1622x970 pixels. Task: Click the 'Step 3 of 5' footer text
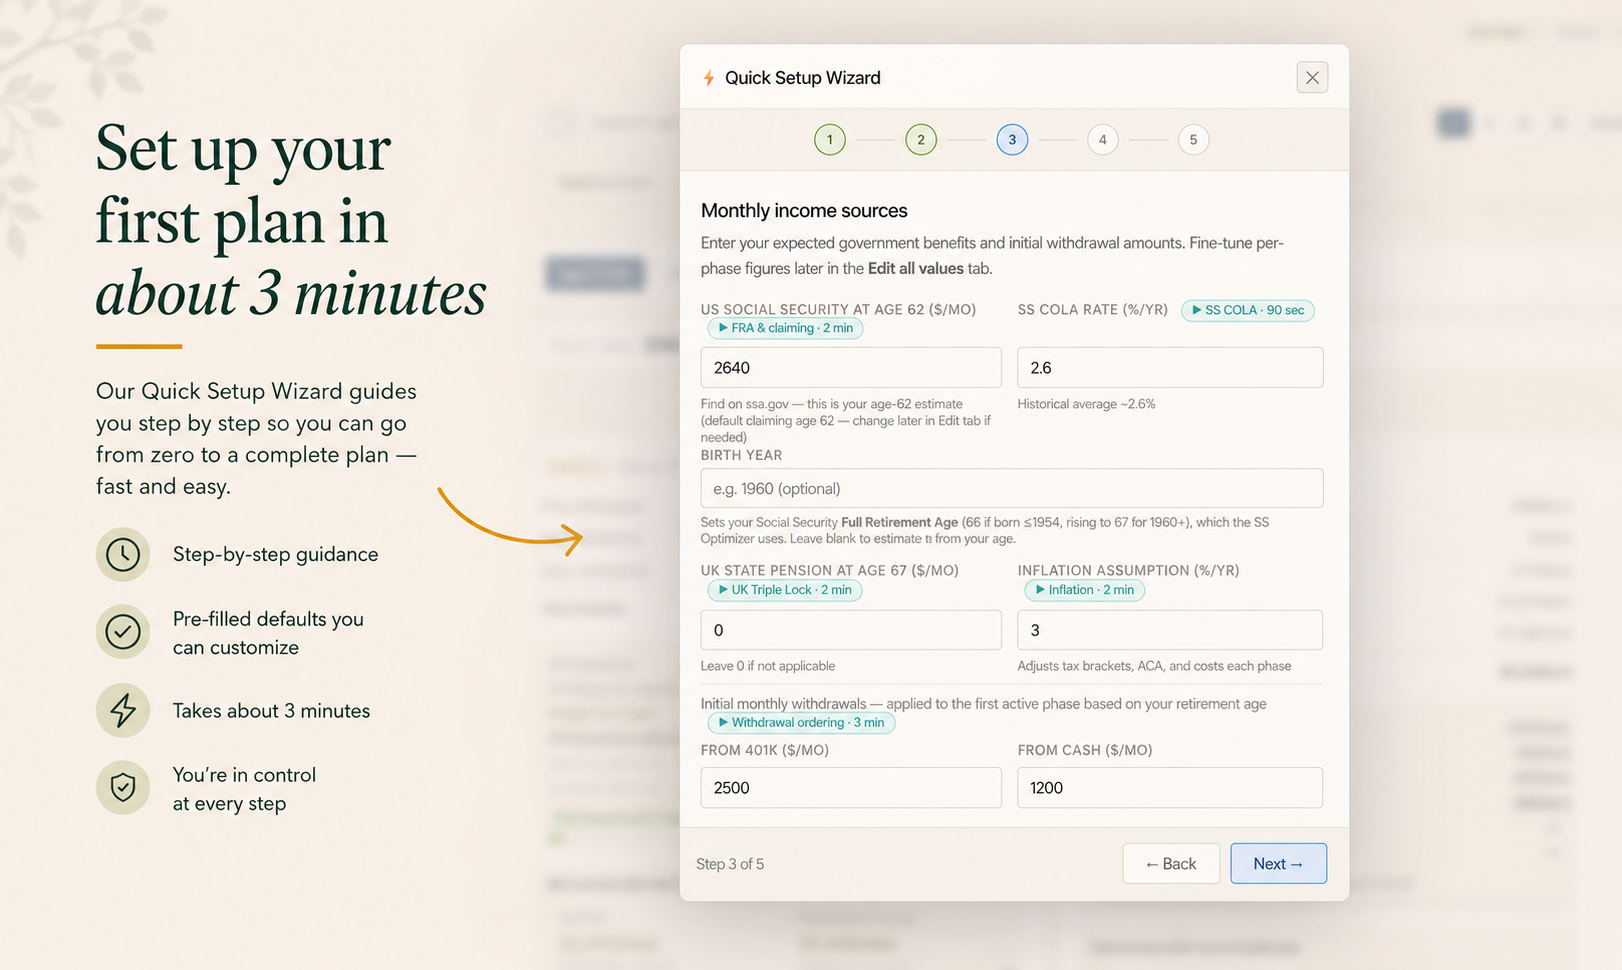[x=730, y=864]
